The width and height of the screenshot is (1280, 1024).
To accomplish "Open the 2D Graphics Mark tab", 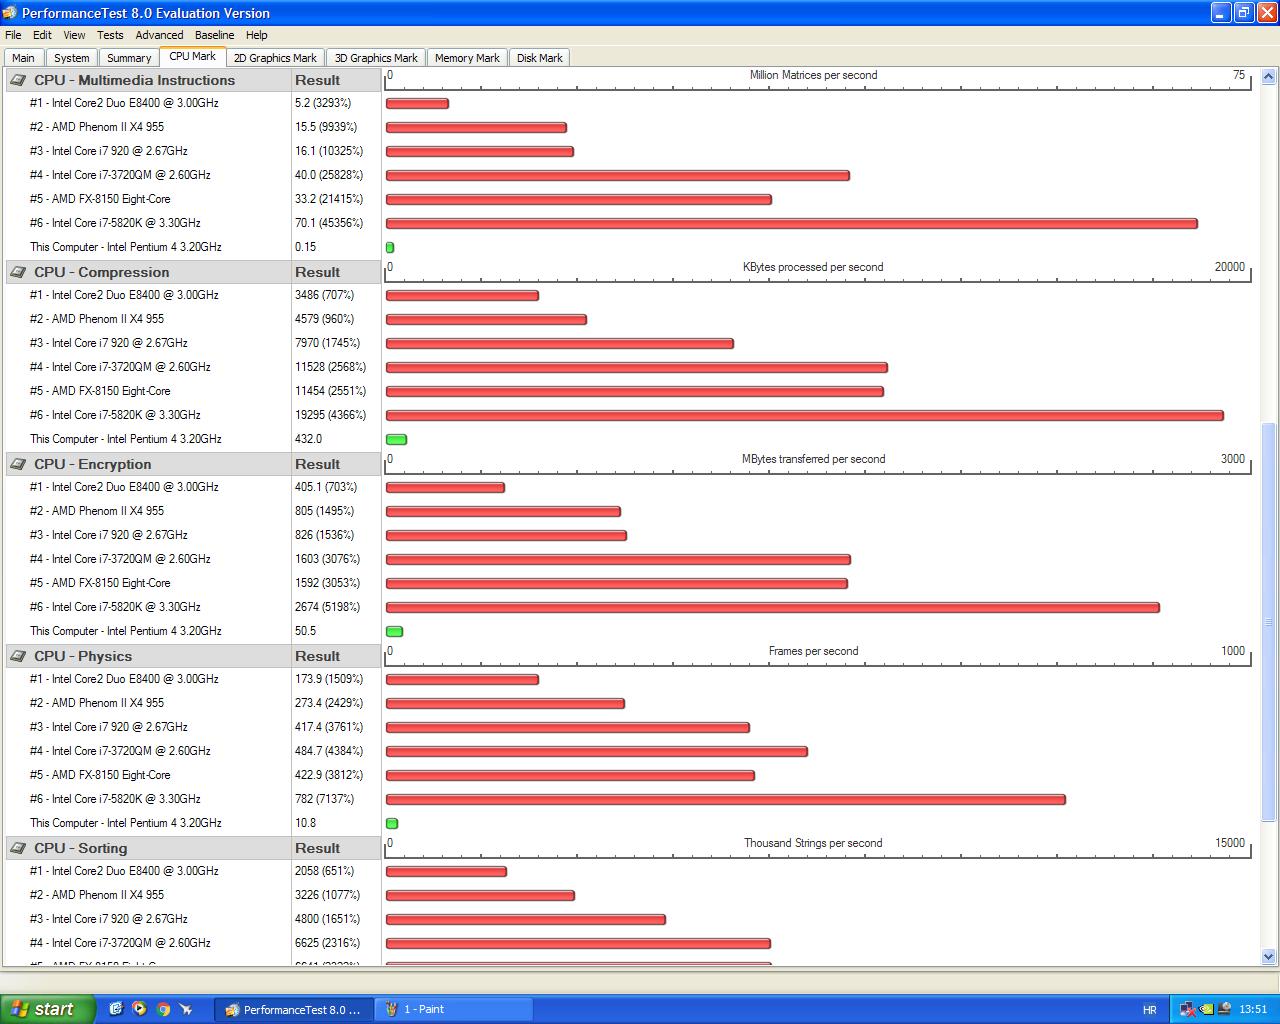I will (x=275, y=58).
